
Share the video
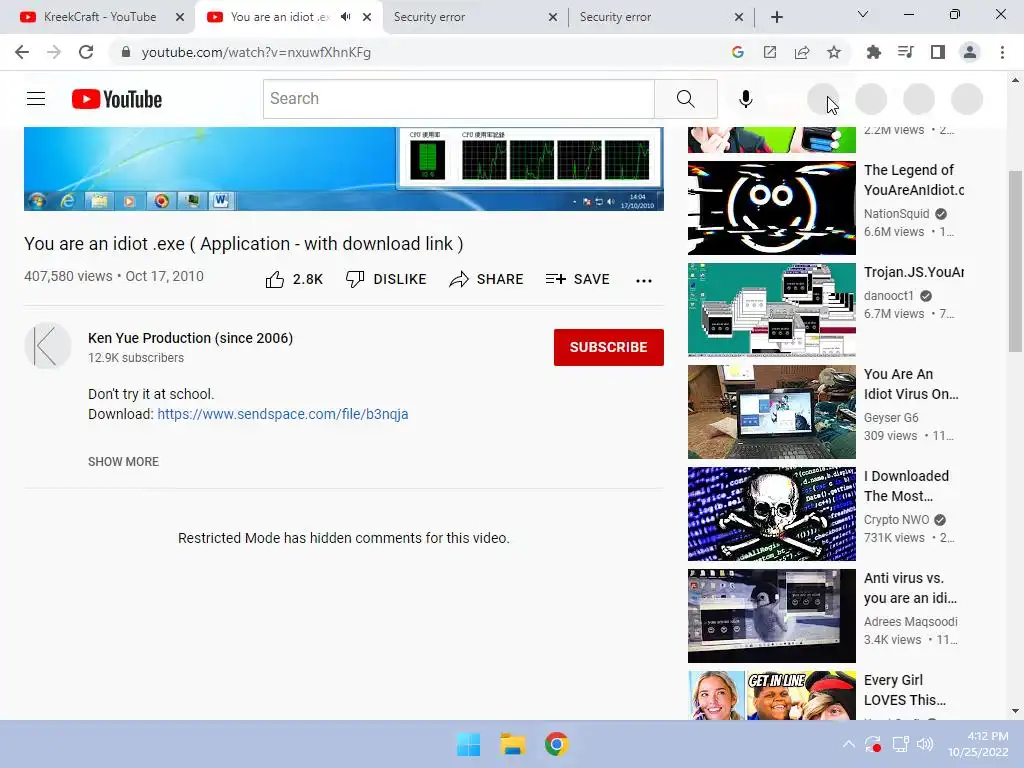tap(487, 280)
